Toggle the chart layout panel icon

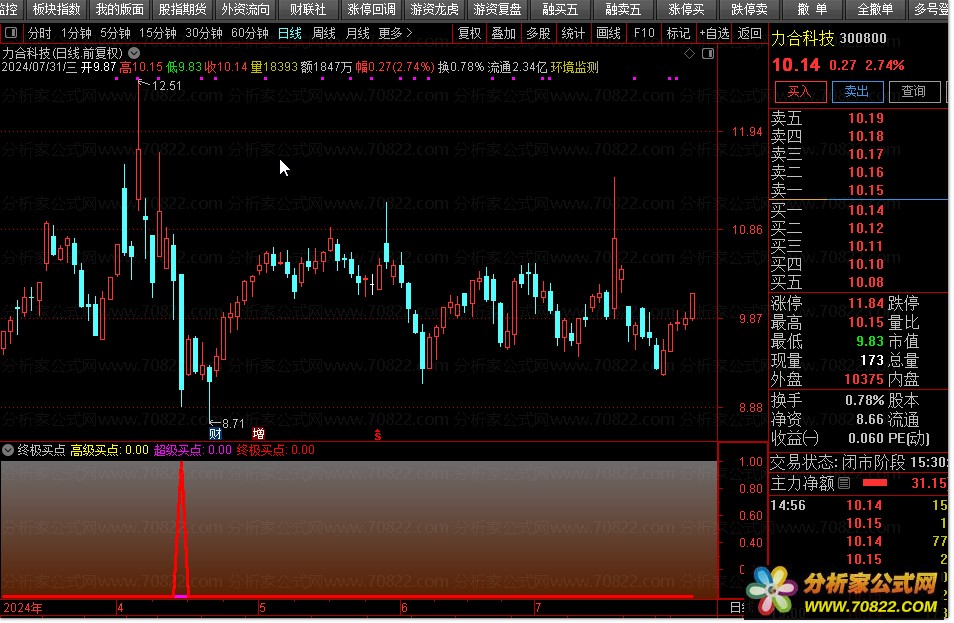click(11, 33)
